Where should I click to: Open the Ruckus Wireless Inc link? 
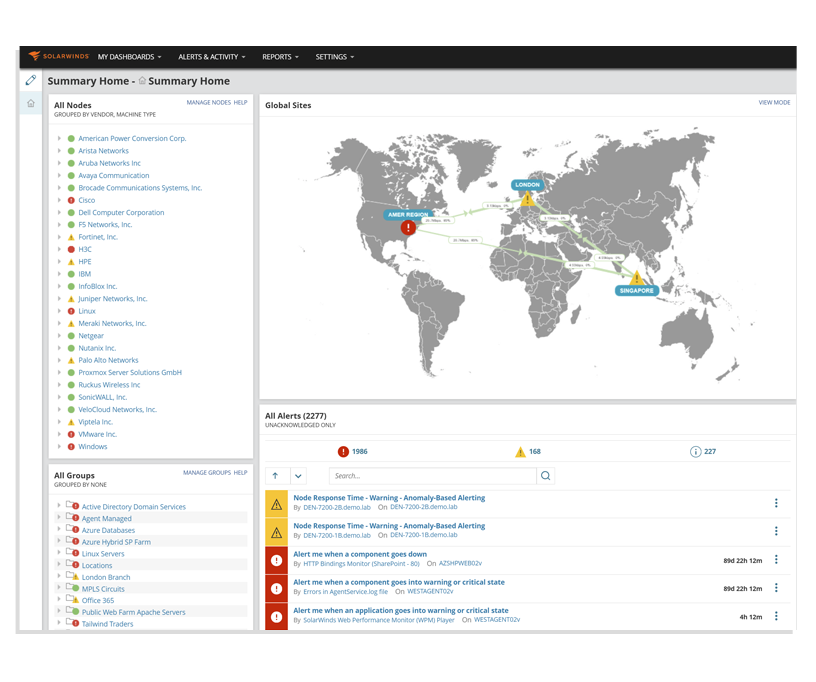coord(109,385)
